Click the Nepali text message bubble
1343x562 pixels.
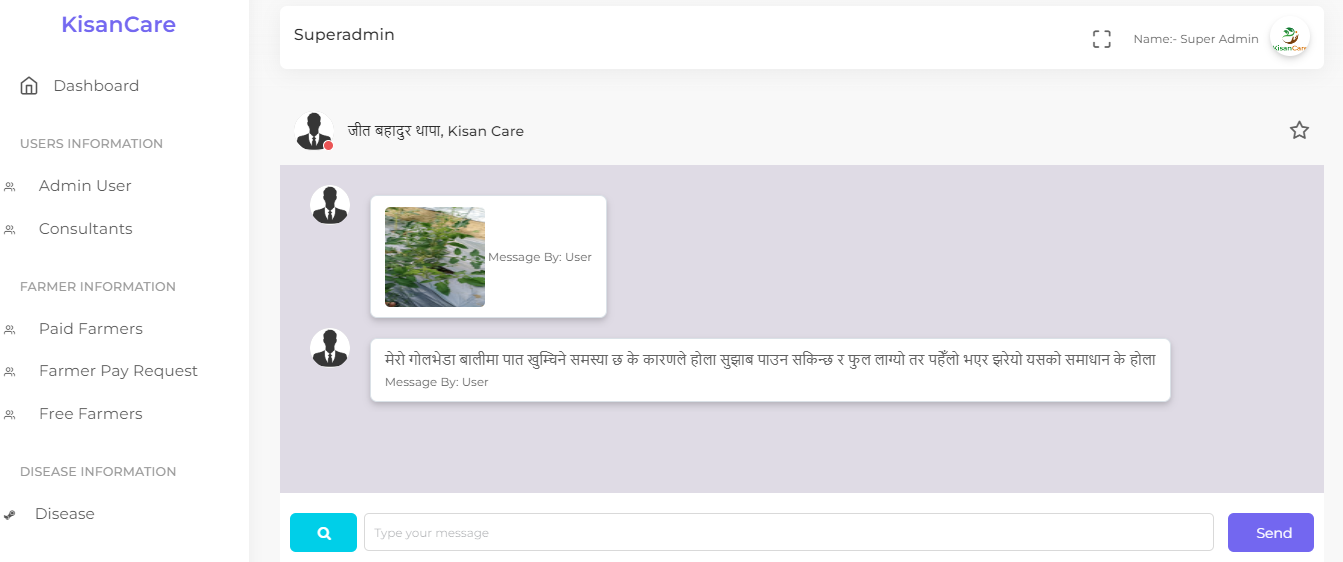(x=770, y=370)
